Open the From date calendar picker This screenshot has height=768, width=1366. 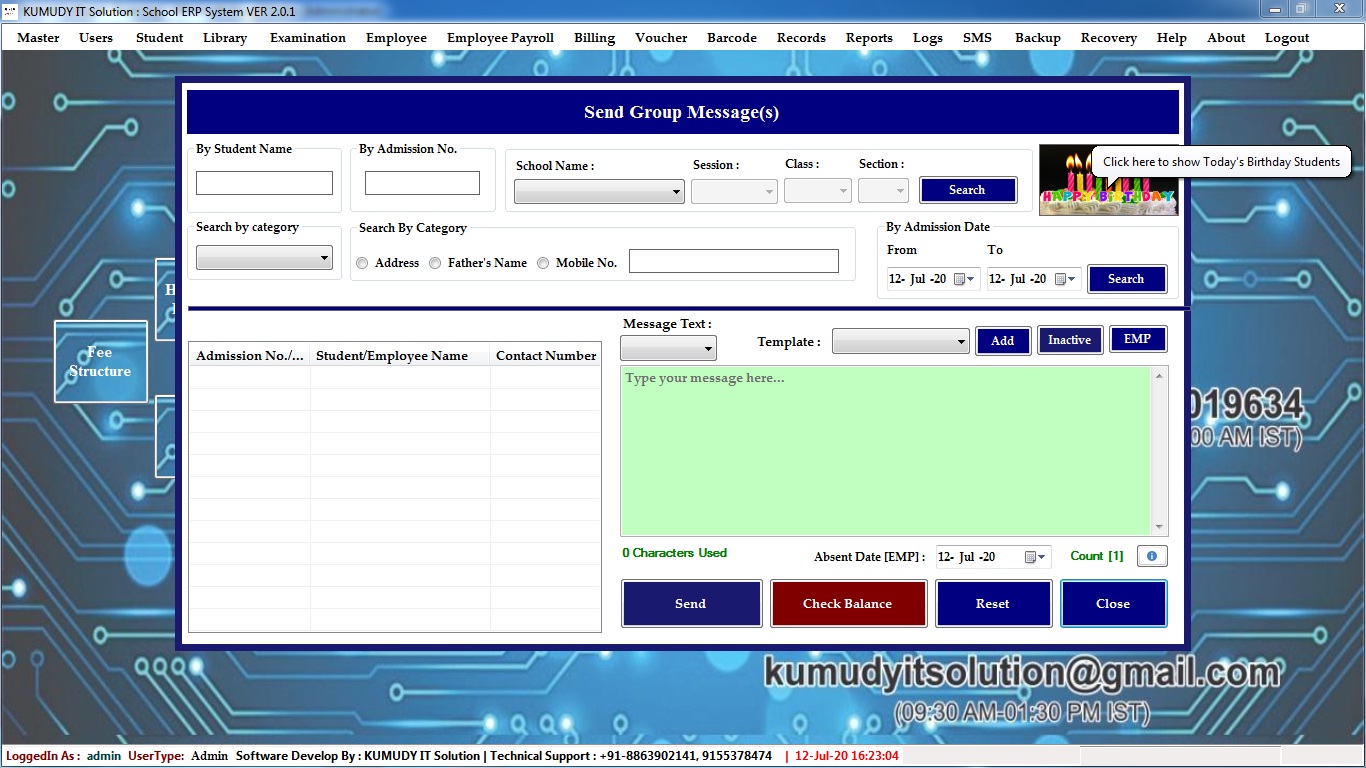click(x=964, y=279)
